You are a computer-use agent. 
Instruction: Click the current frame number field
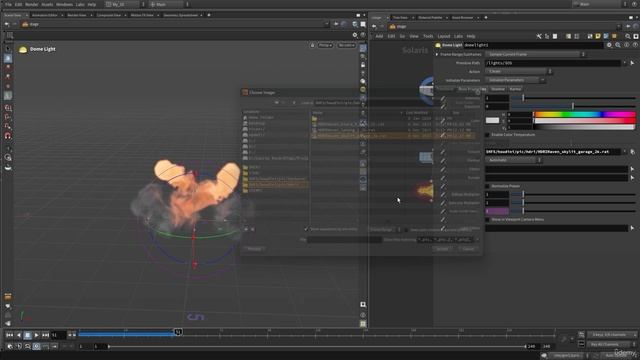tap(58, 335)
